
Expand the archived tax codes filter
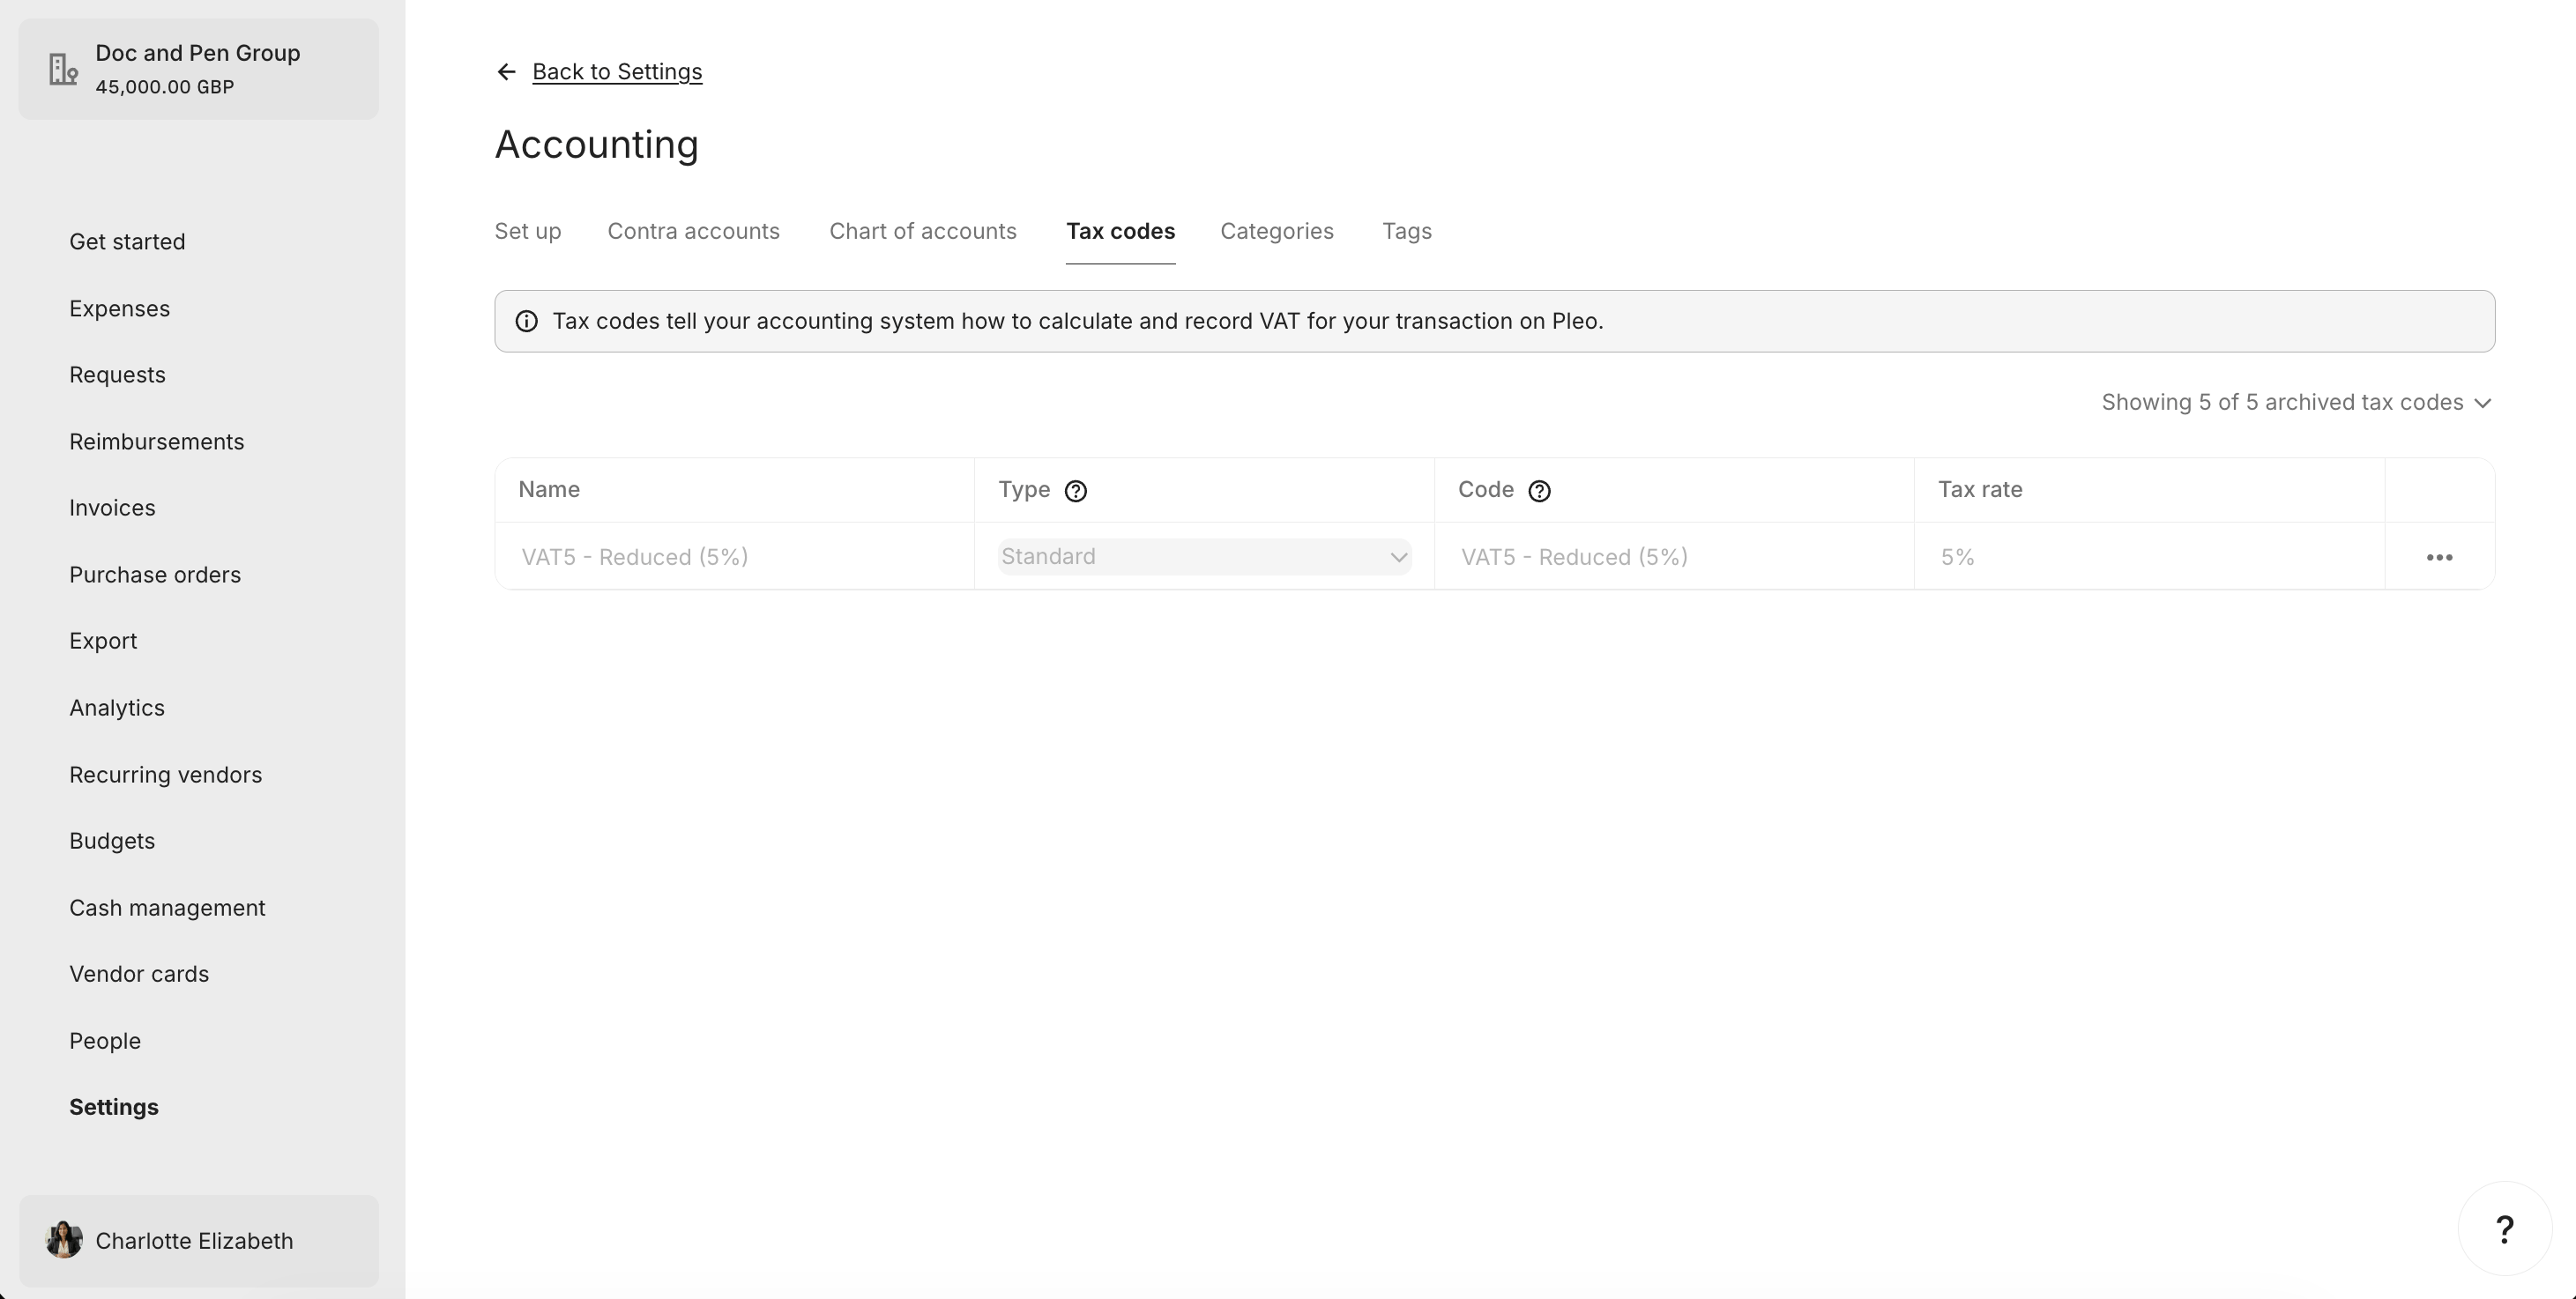(x=2296, y=402)
